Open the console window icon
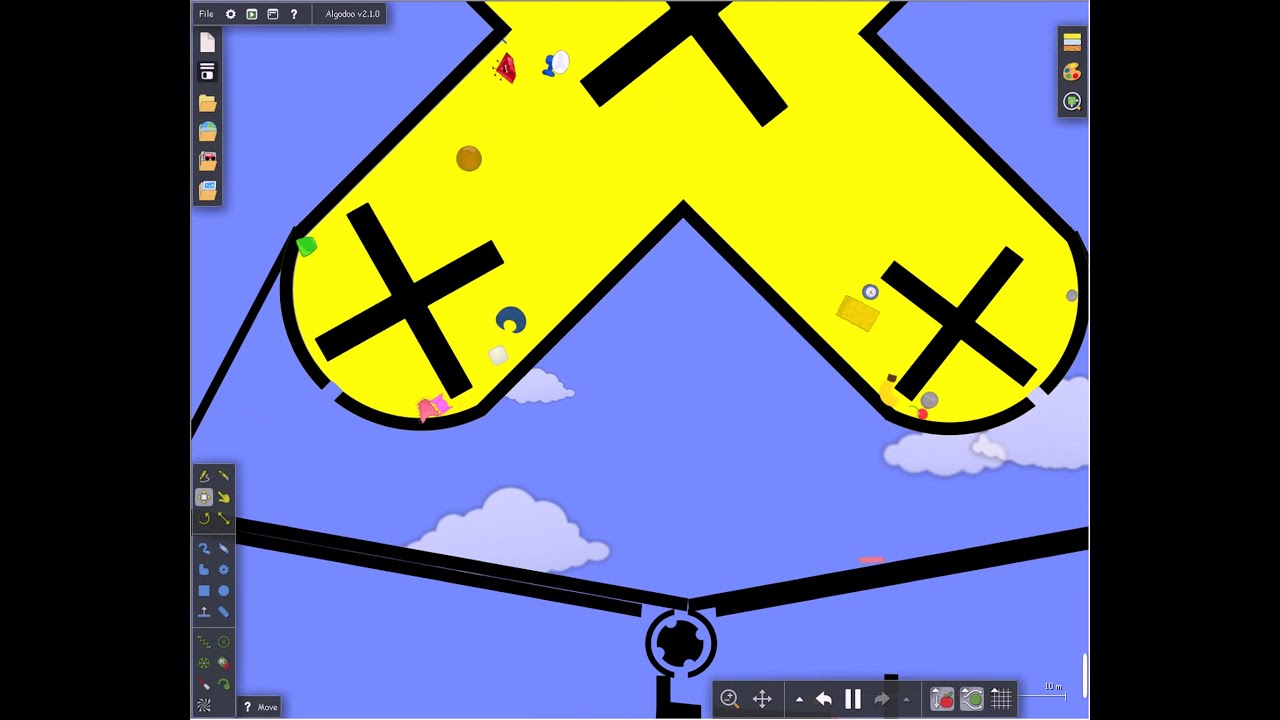 pyautogui.click(x=272, y=14)
